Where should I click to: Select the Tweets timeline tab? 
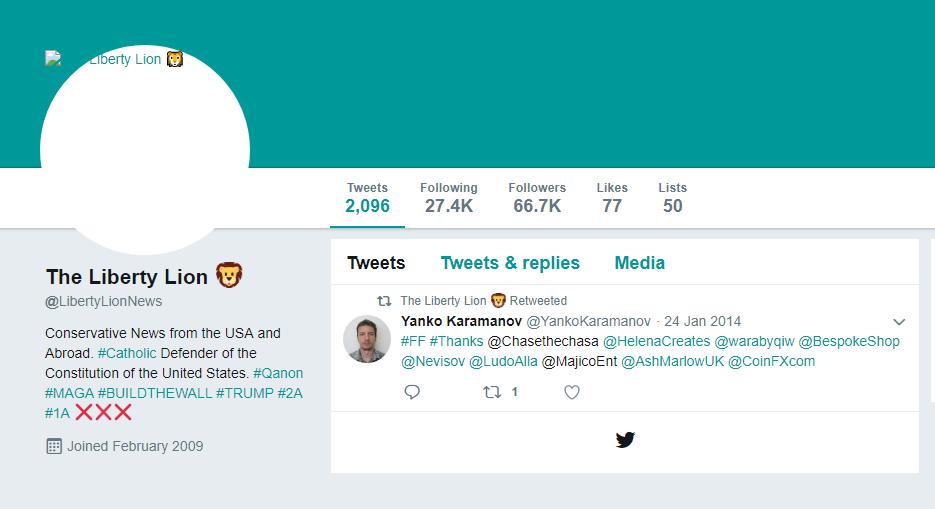[376, 263]
